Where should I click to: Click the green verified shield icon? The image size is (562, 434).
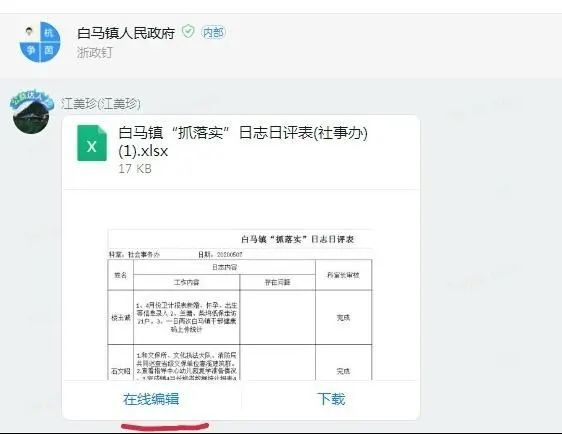click(x=188, y=32)
